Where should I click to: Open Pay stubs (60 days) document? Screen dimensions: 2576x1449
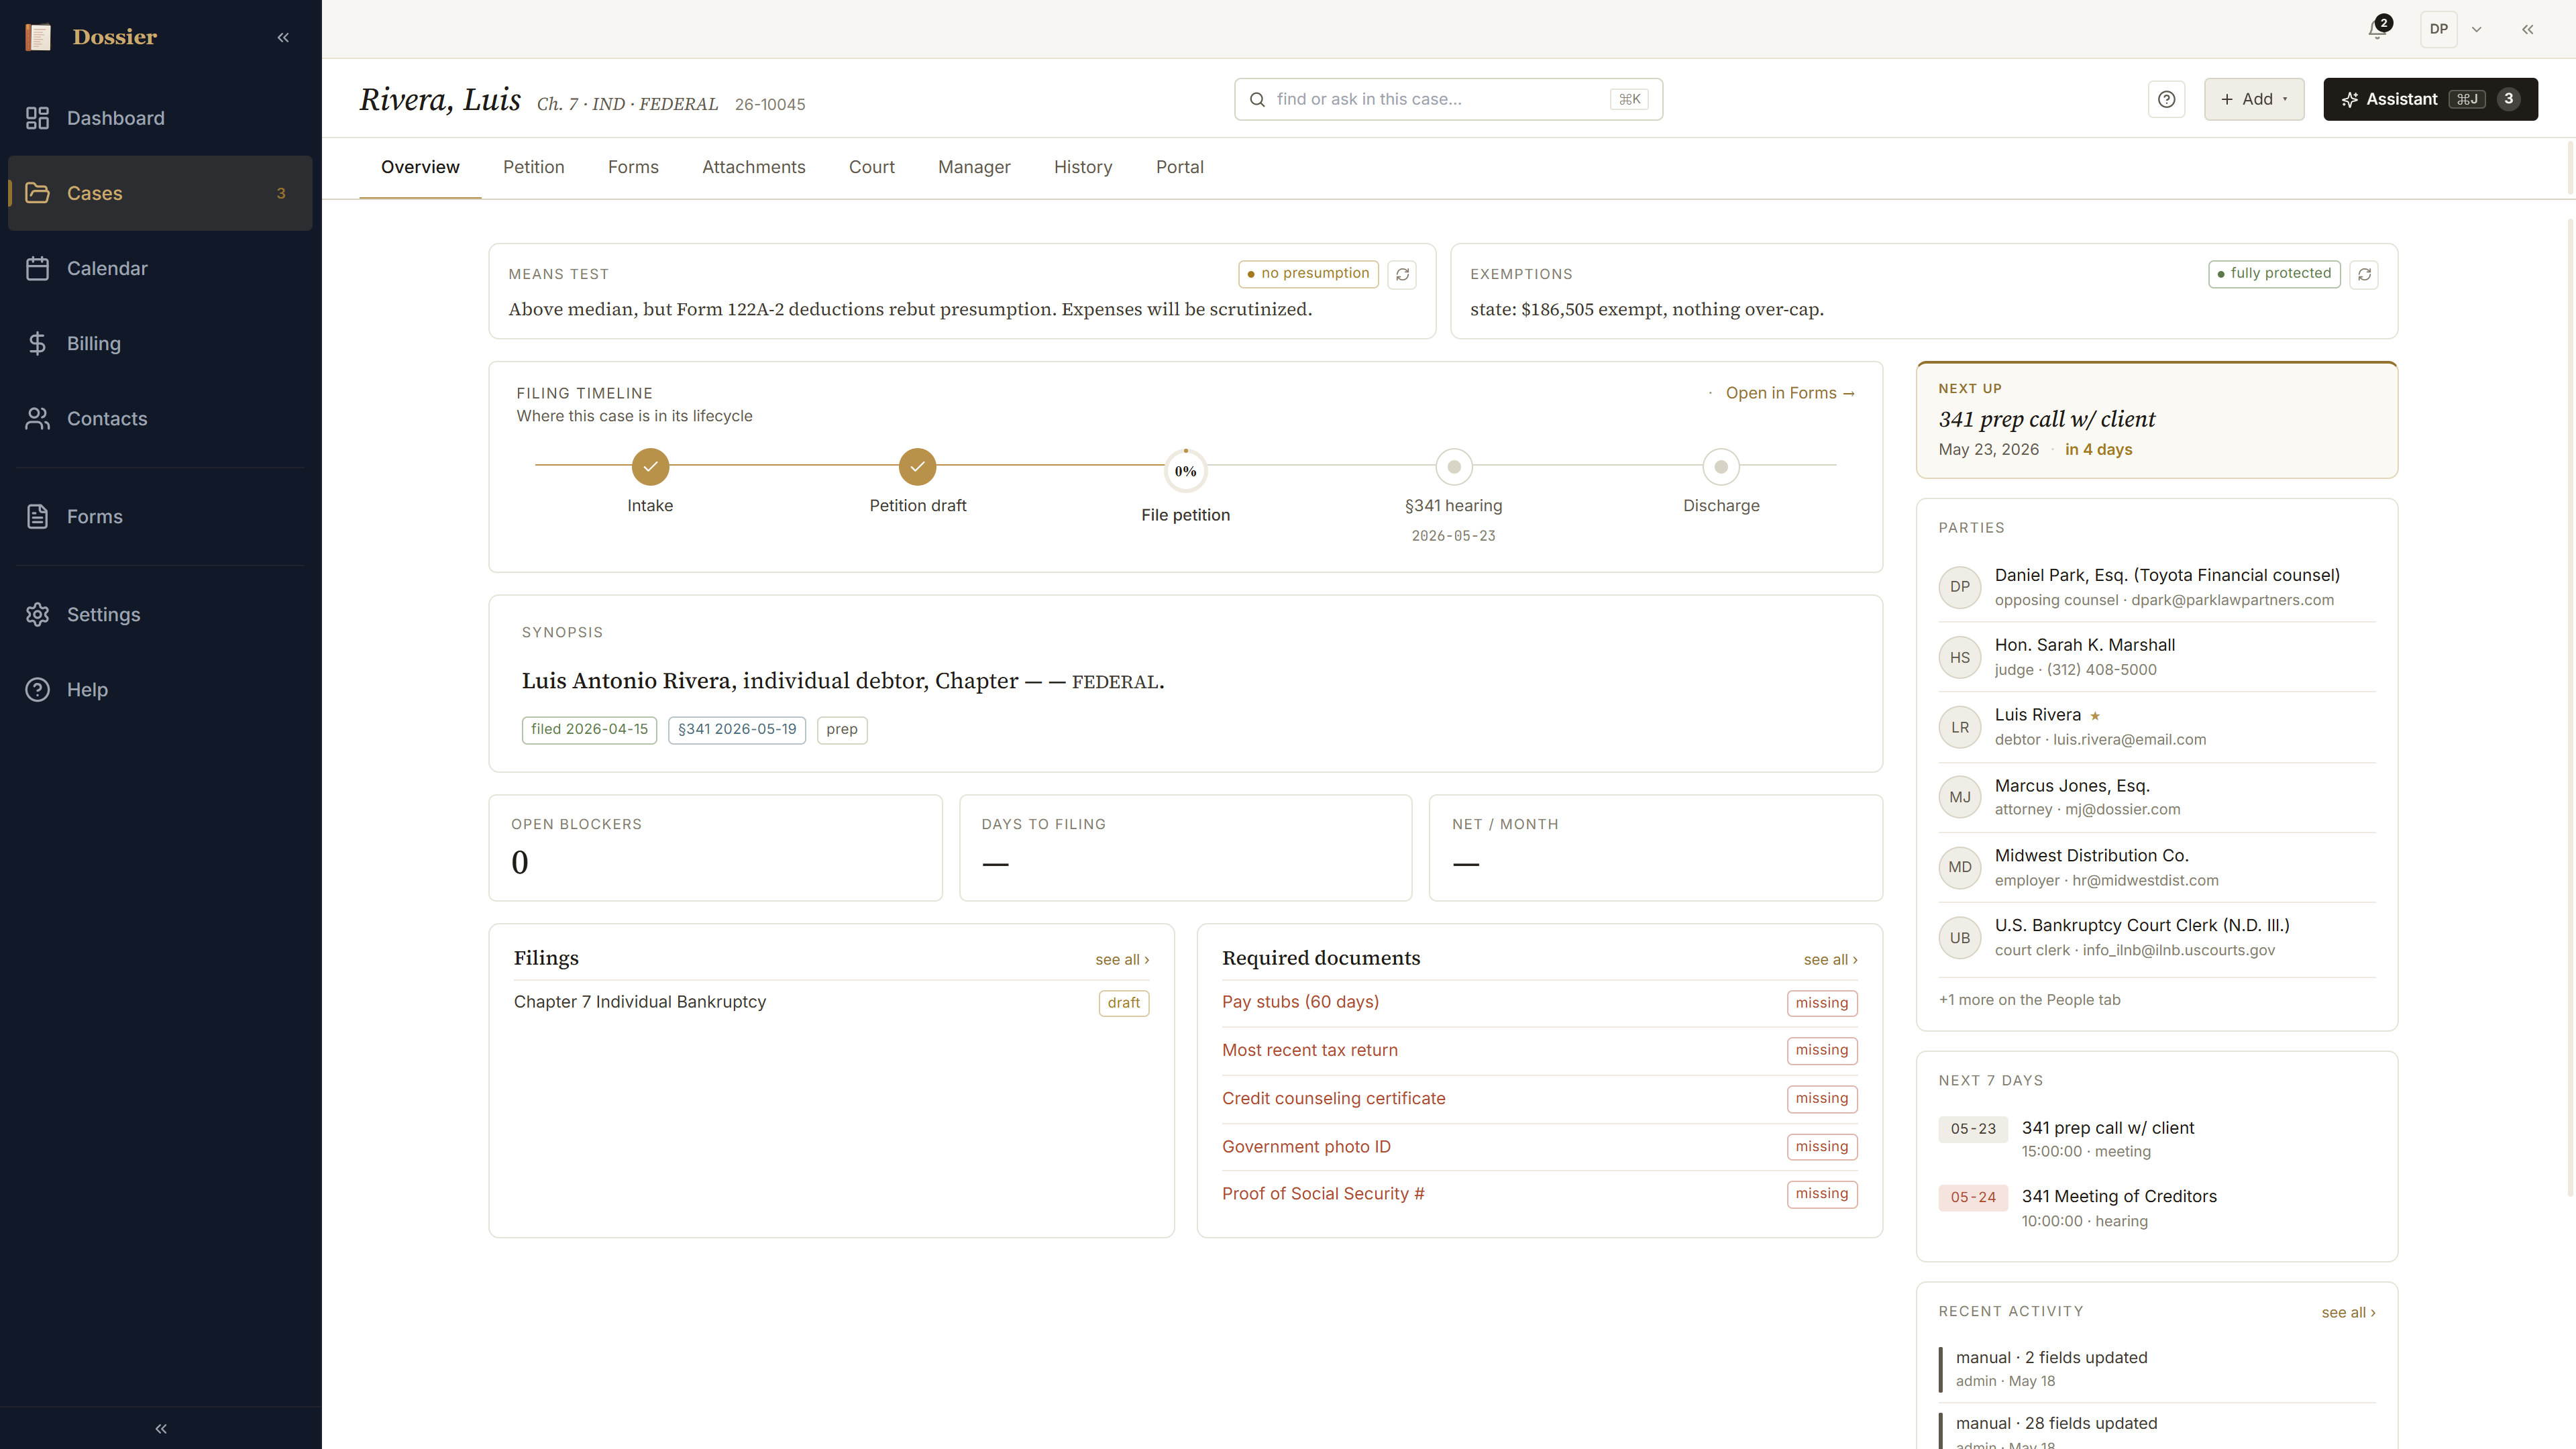point(1539,1003)
